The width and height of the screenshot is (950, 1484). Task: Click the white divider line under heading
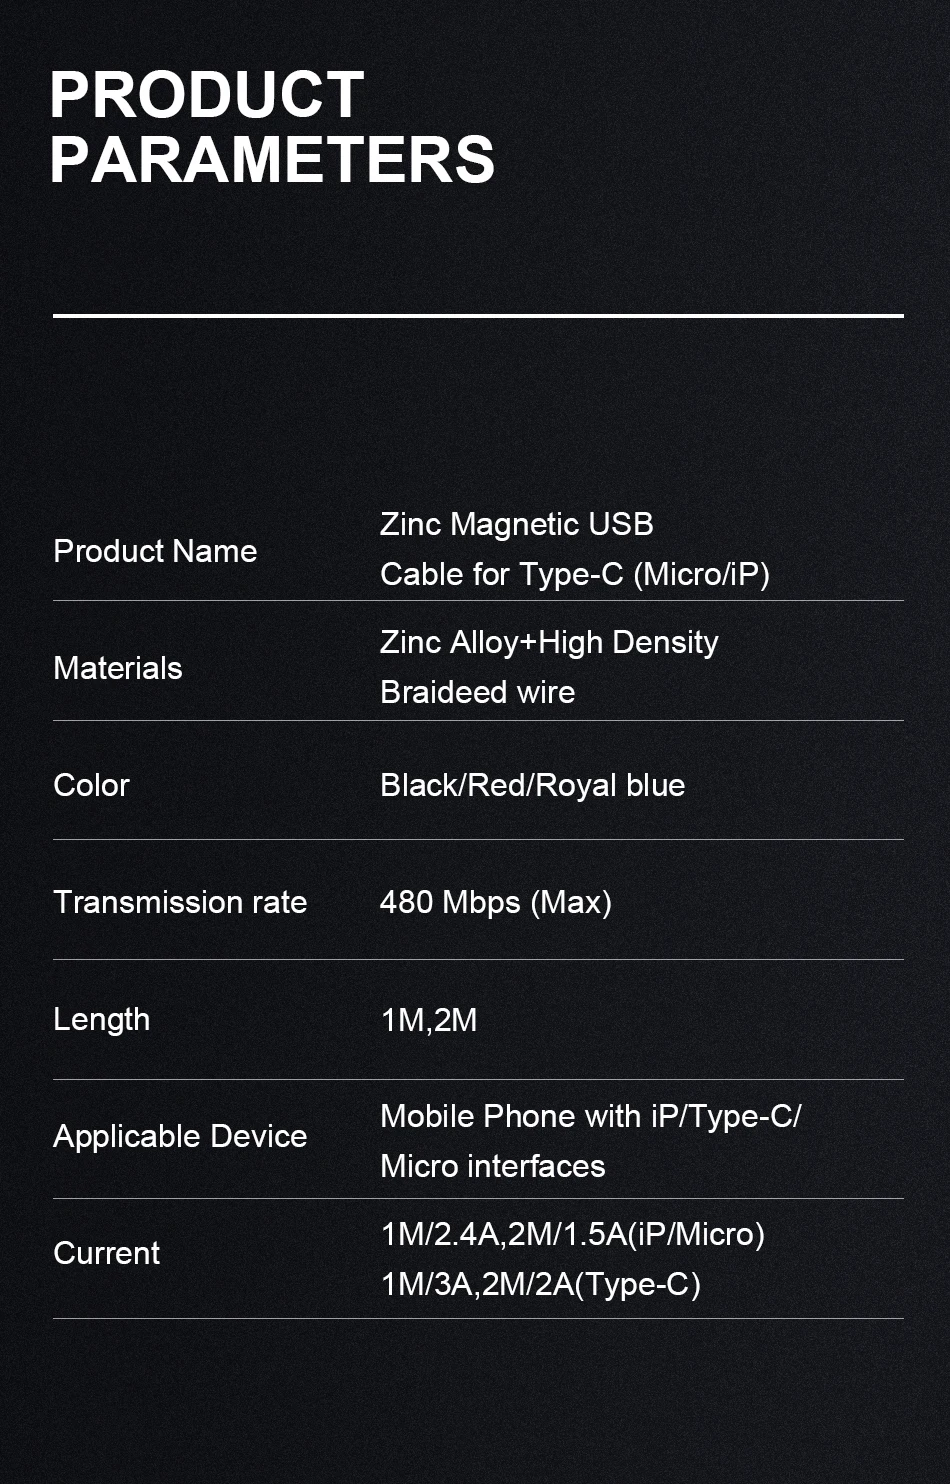478,316
